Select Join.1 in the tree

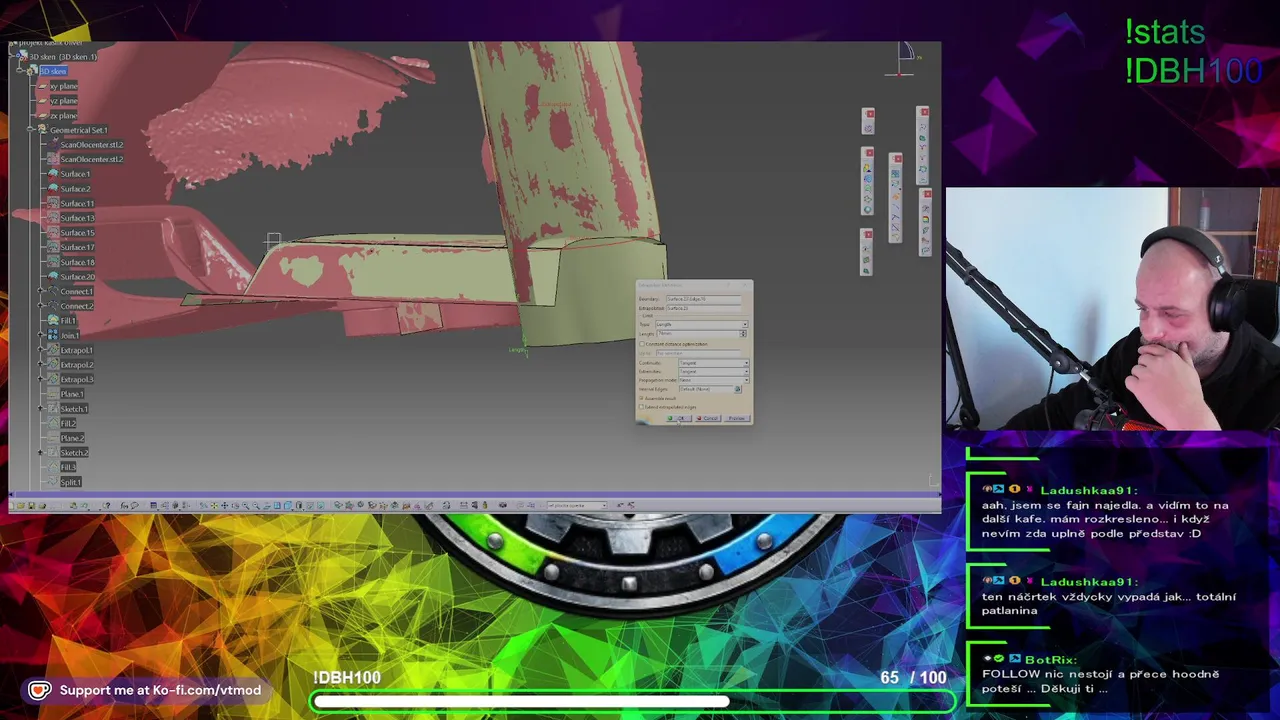(x=69, y=335)
